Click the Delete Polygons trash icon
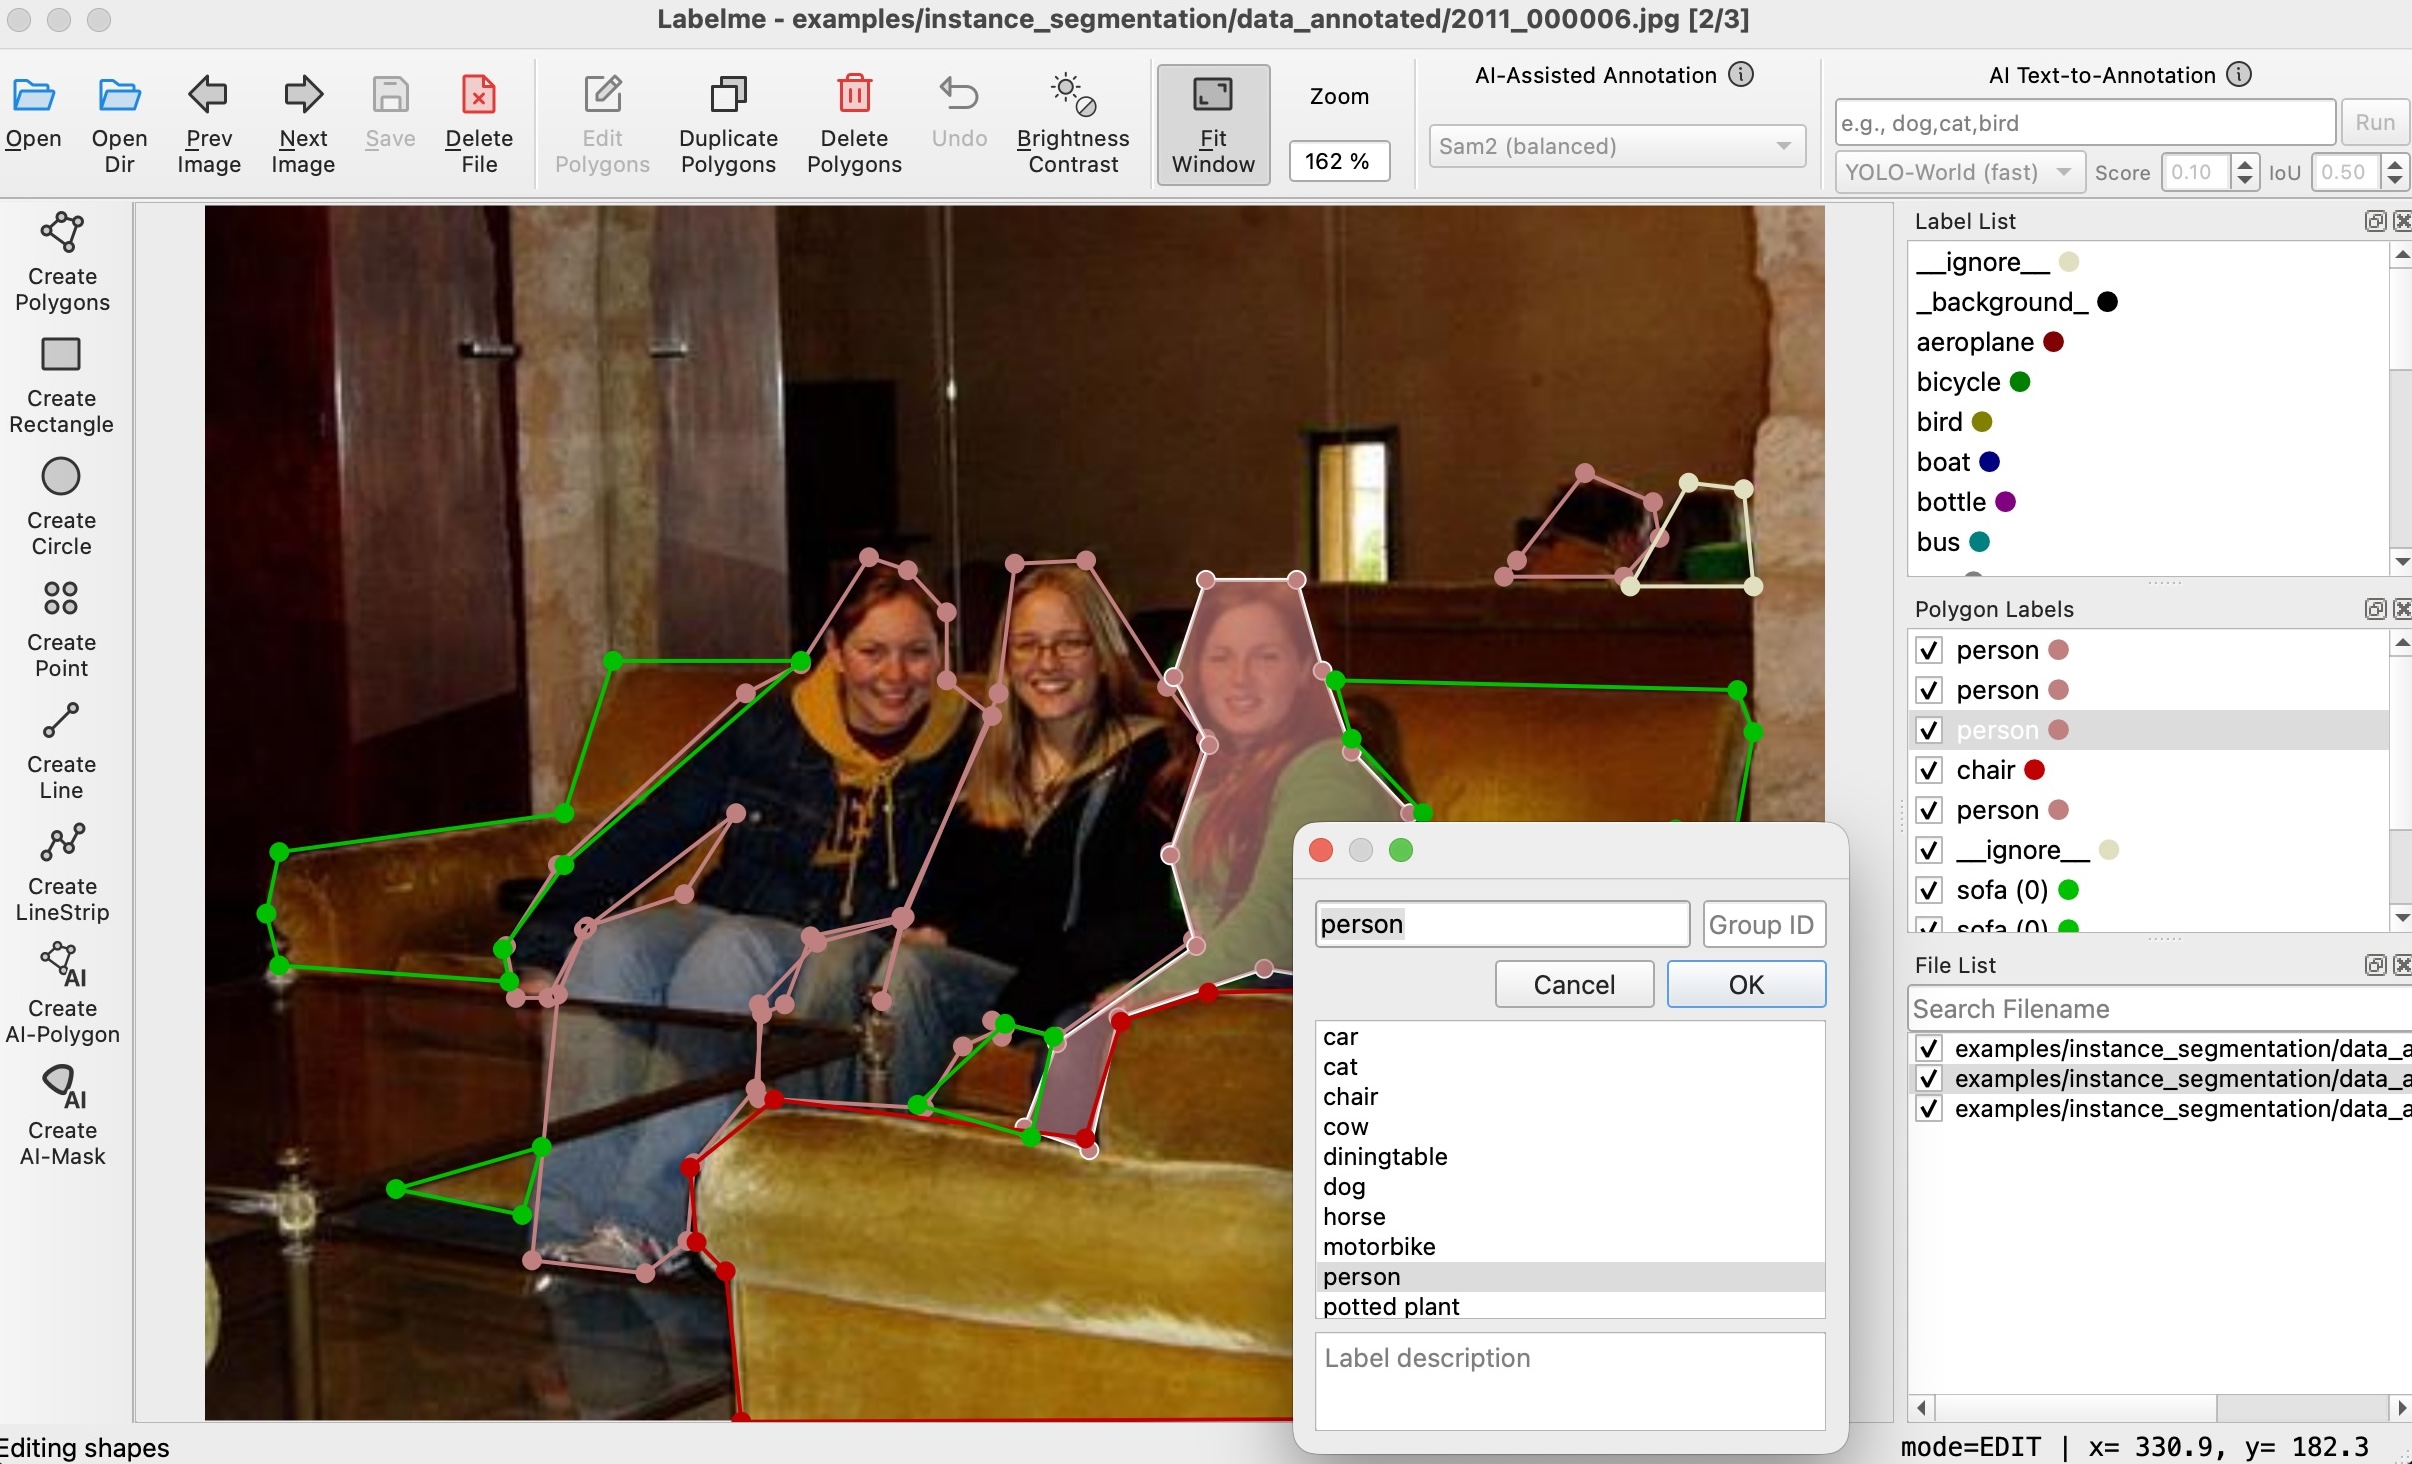2412x1464 pixels. coord(854,95)
